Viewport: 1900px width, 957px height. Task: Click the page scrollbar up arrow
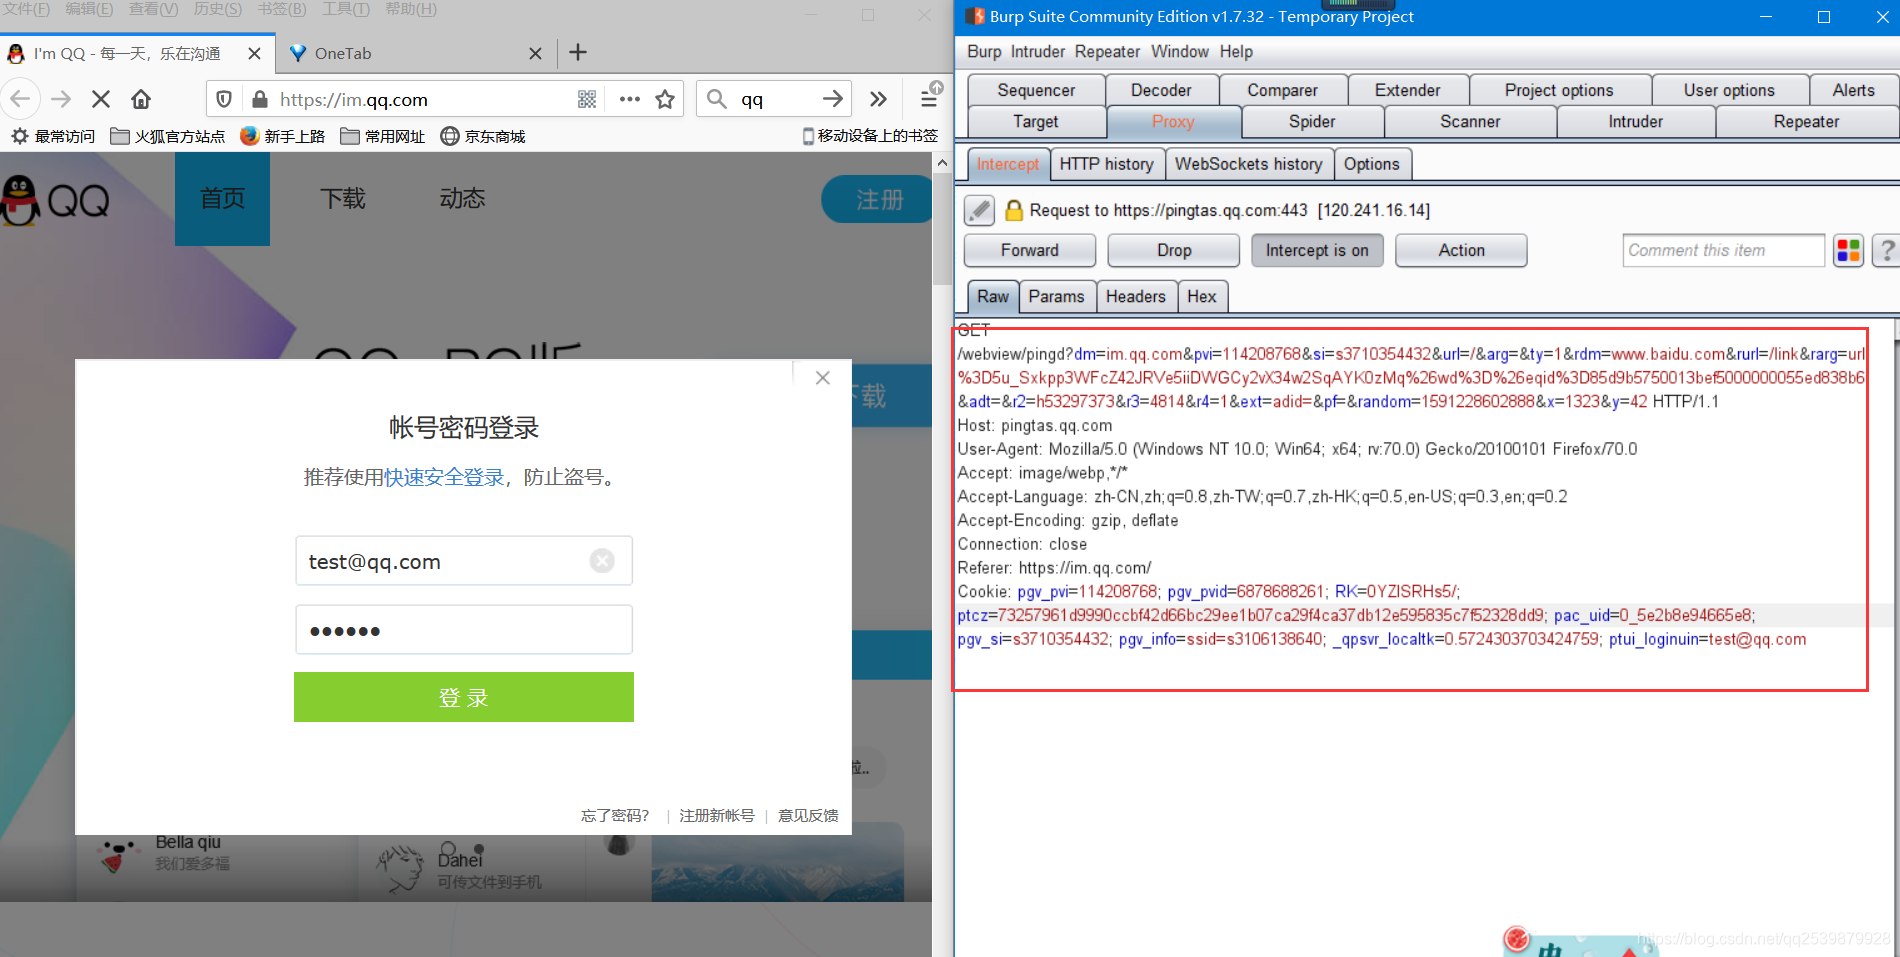click(x=941, y=162)
